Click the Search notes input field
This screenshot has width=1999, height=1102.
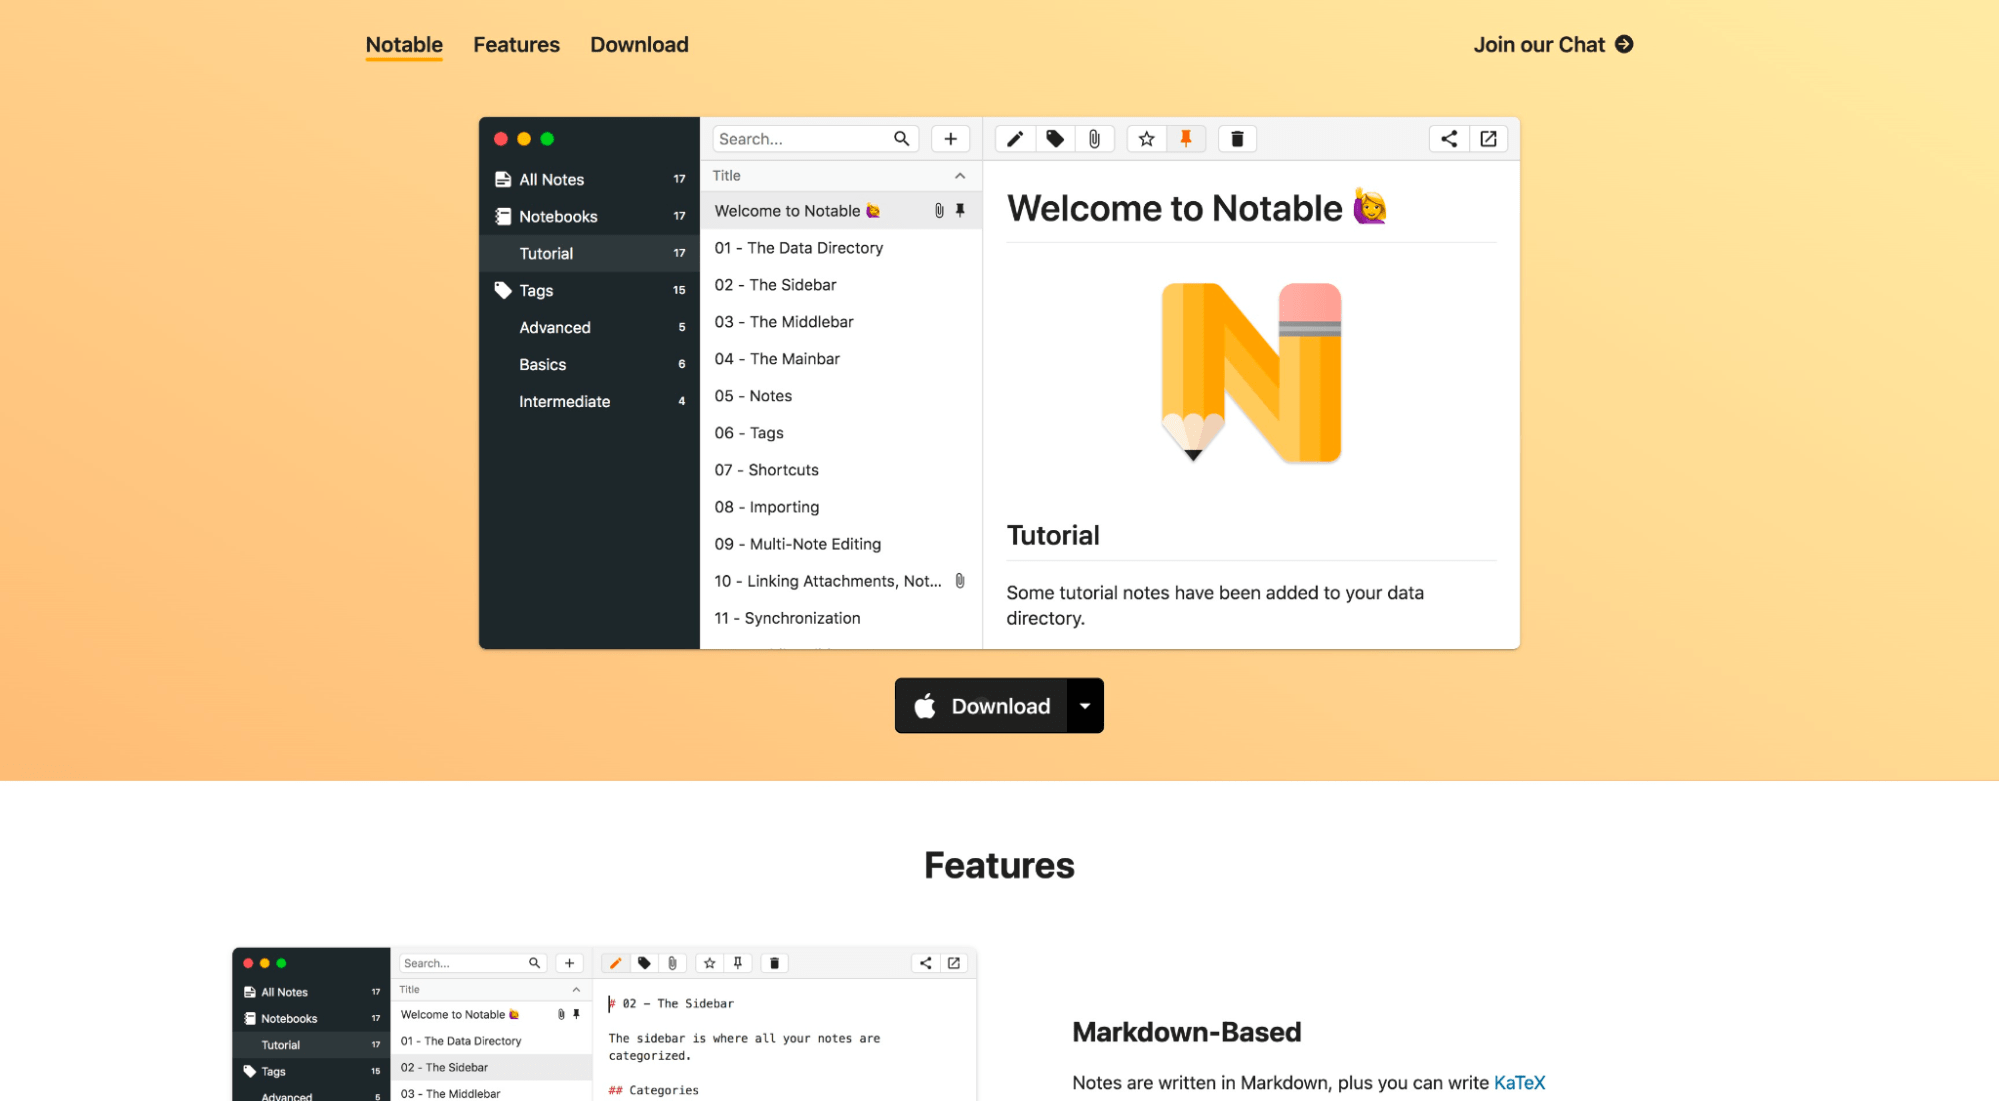[800, 139]
